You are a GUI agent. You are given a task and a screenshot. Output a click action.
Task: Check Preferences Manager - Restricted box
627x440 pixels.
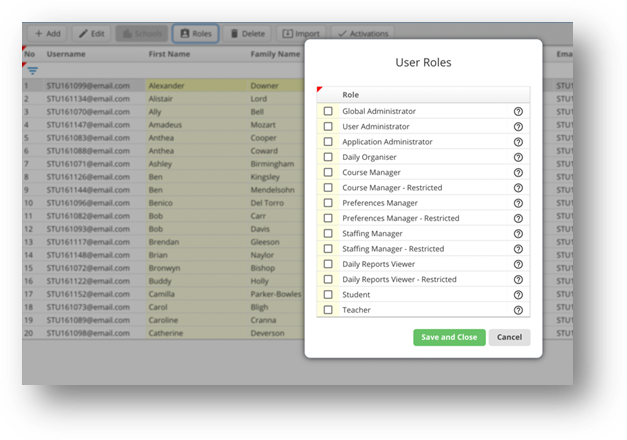click(328, 218)
